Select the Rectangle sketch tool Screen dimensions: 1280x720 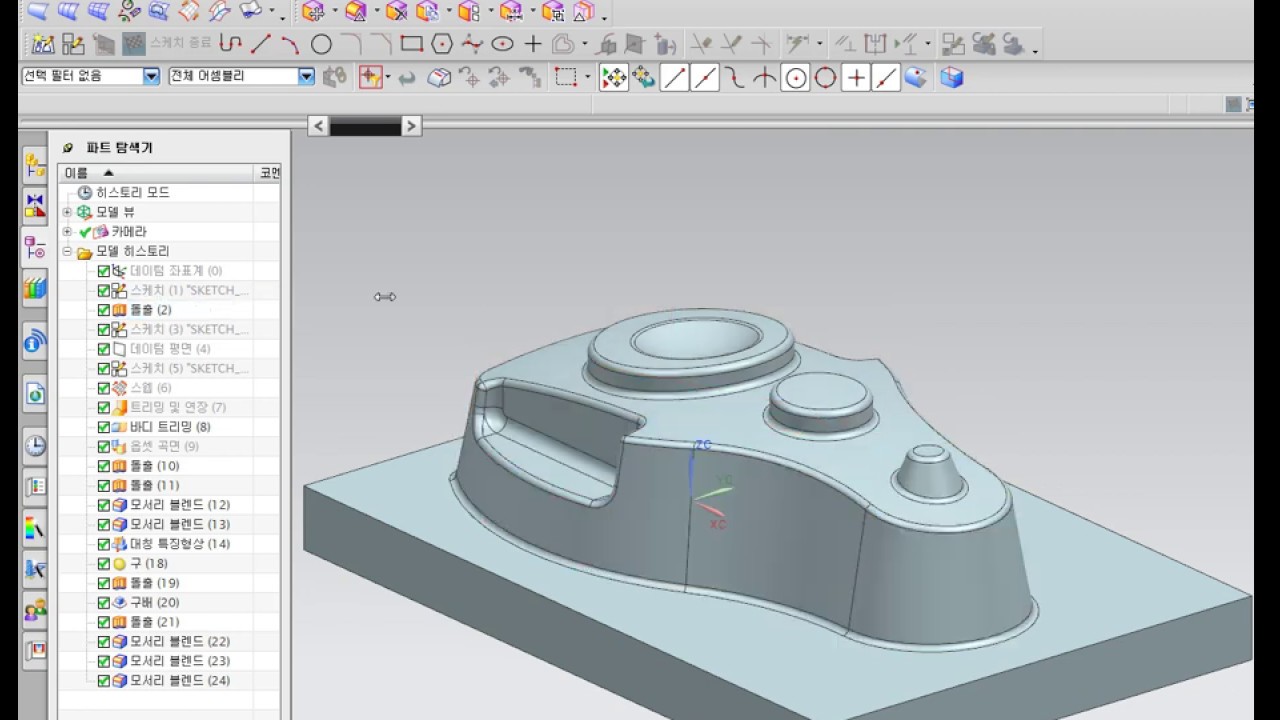[411, 44]
